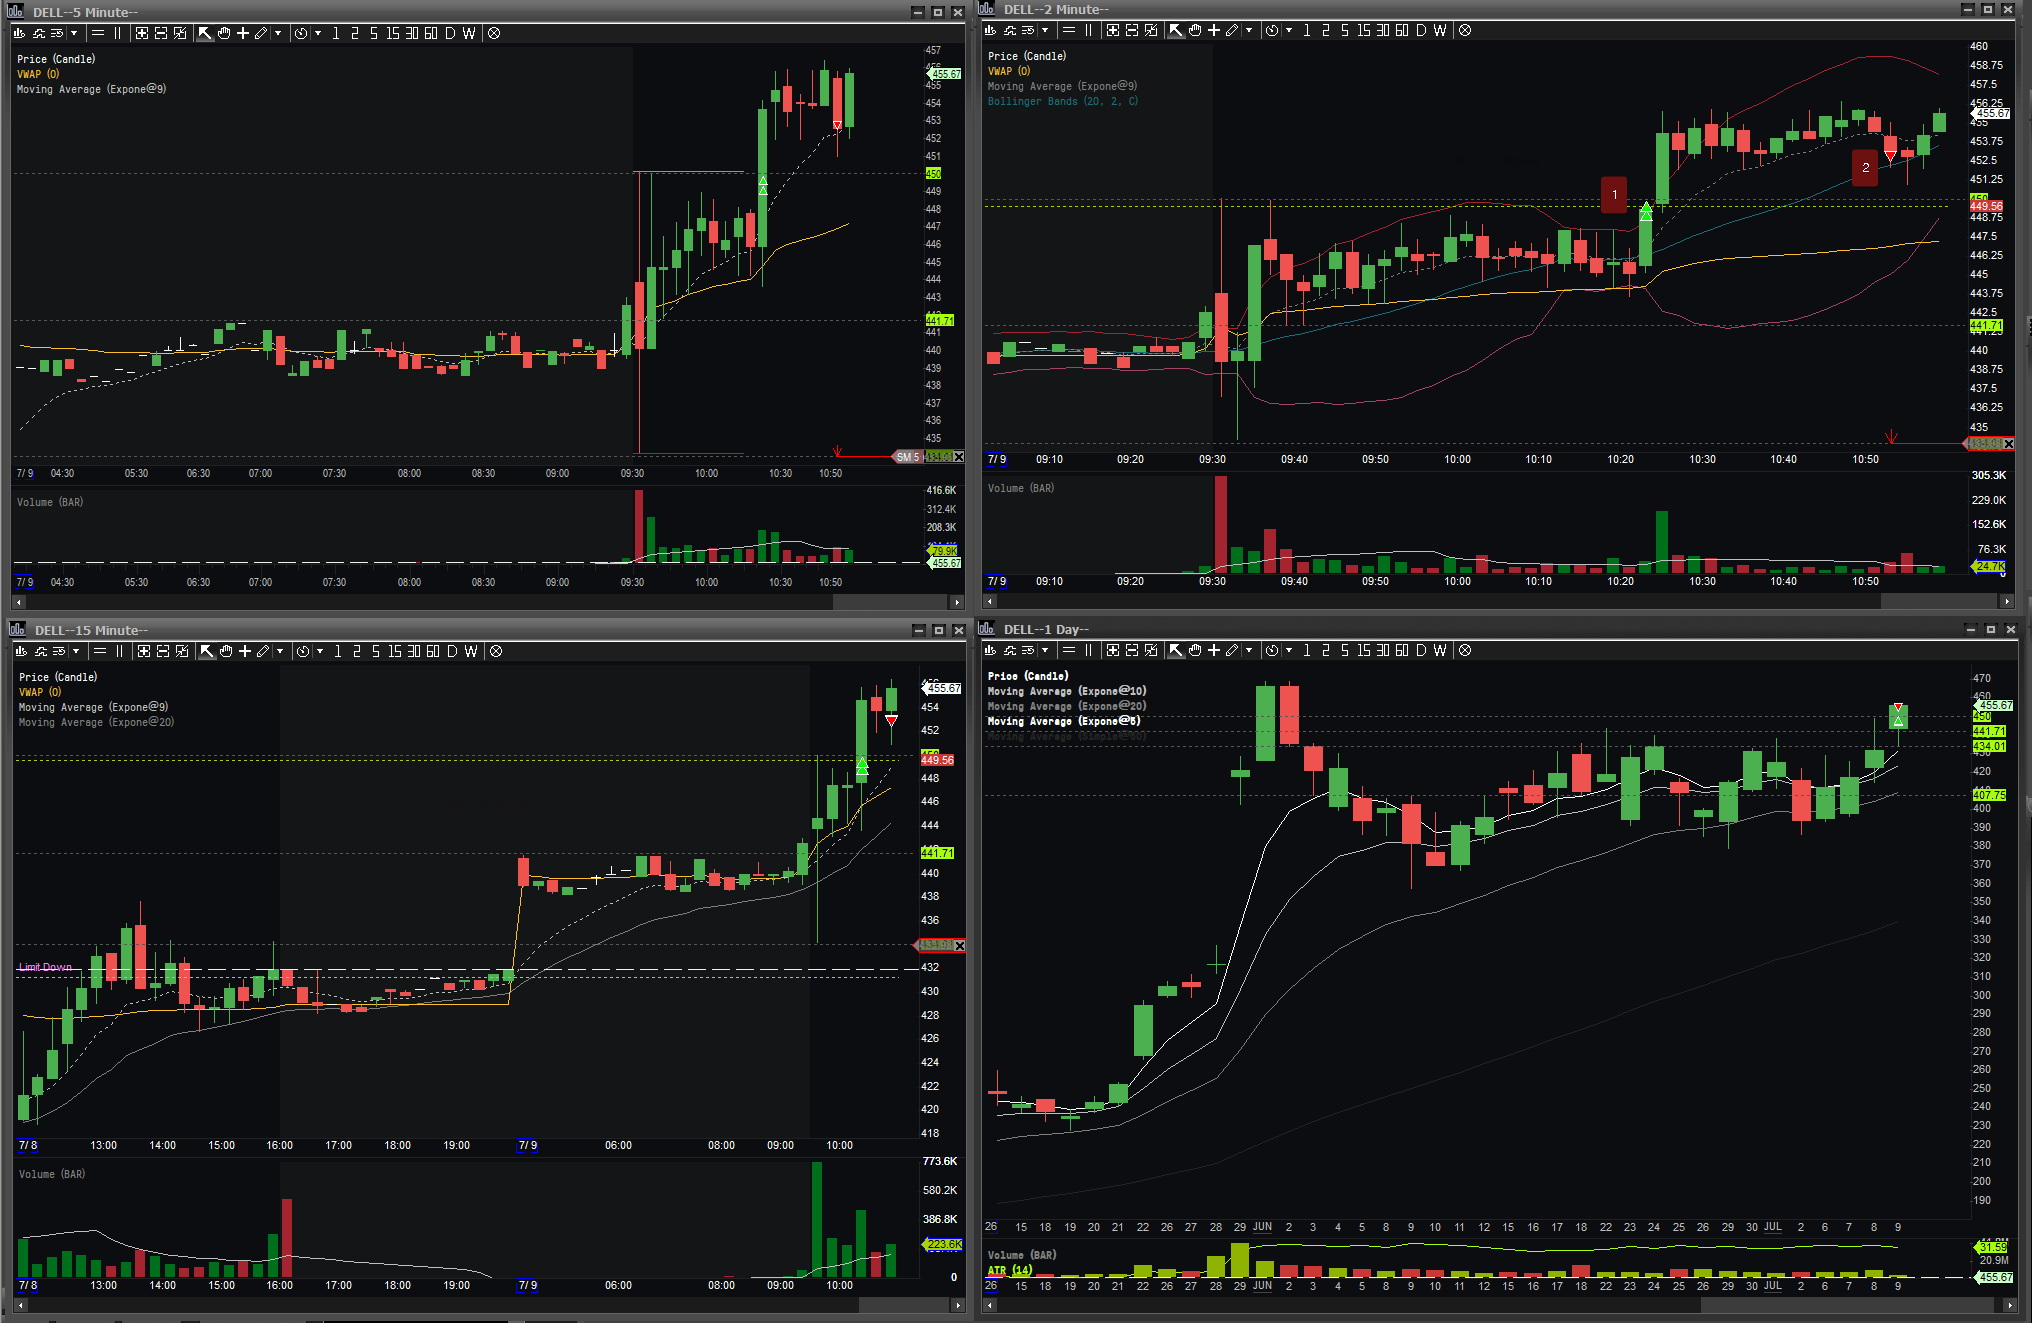Reset zoom on DELL 2 Minute chart
This screenshot has width=2032, height=1323.
(1151, 30)
